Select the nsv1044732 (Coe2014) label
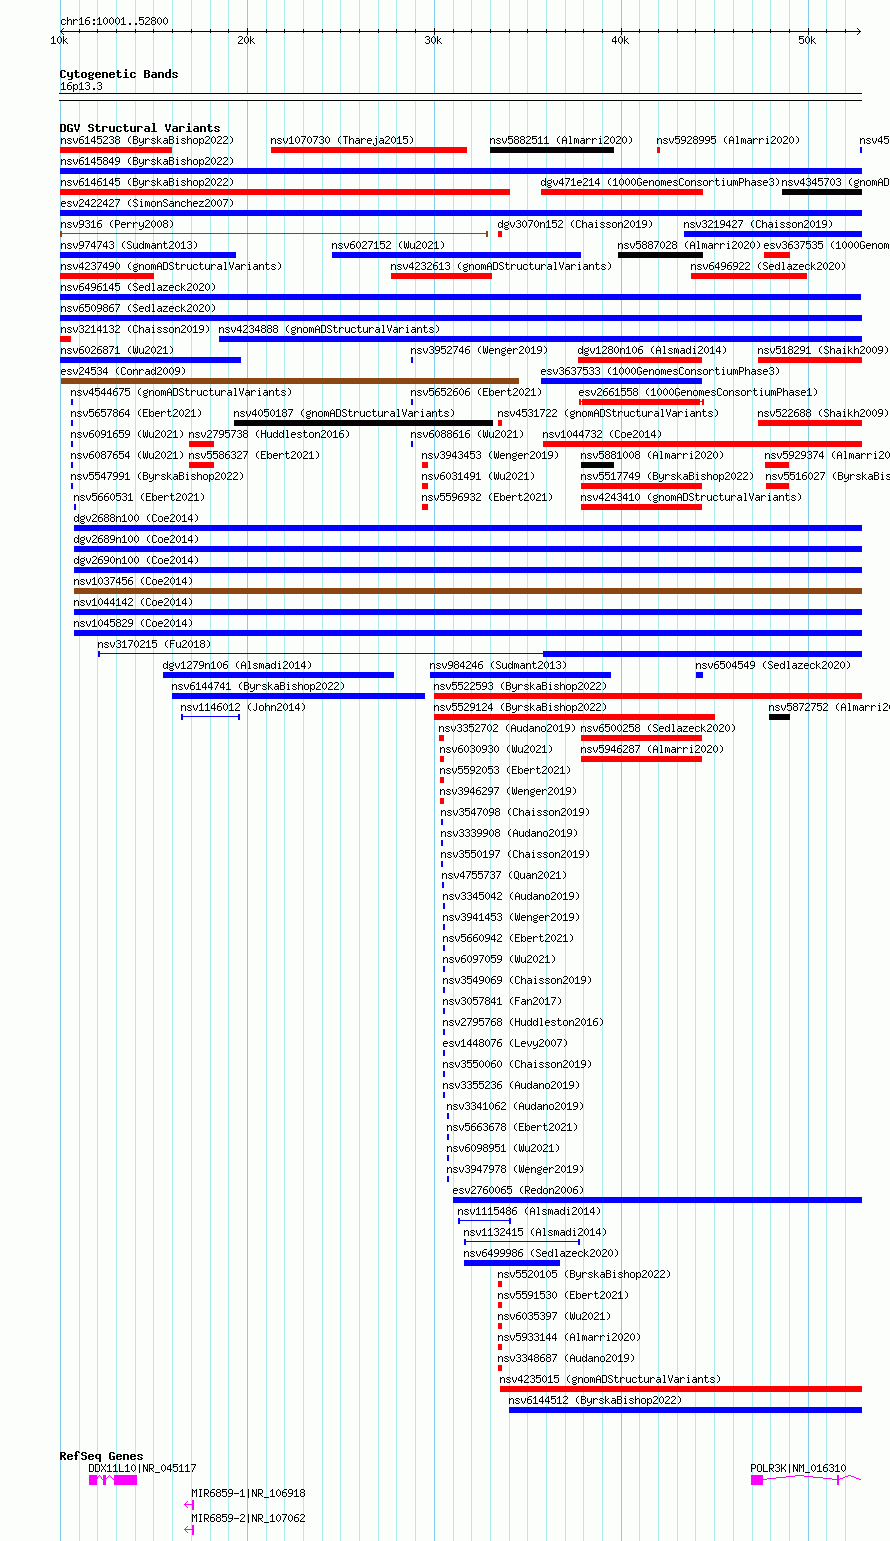 point(602,435)
